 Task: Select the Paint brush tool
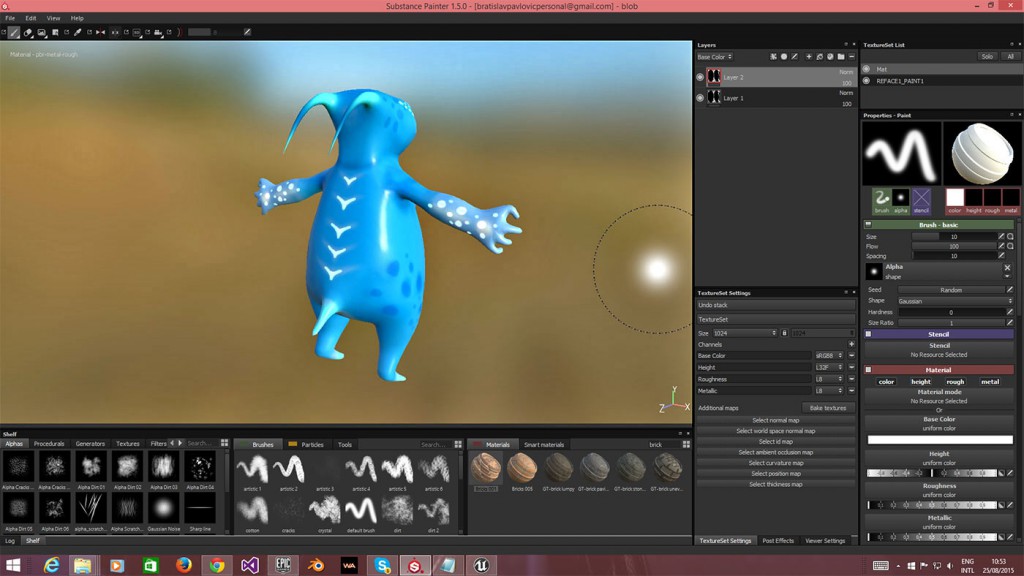pyautogui.click(x=14, y=32)
